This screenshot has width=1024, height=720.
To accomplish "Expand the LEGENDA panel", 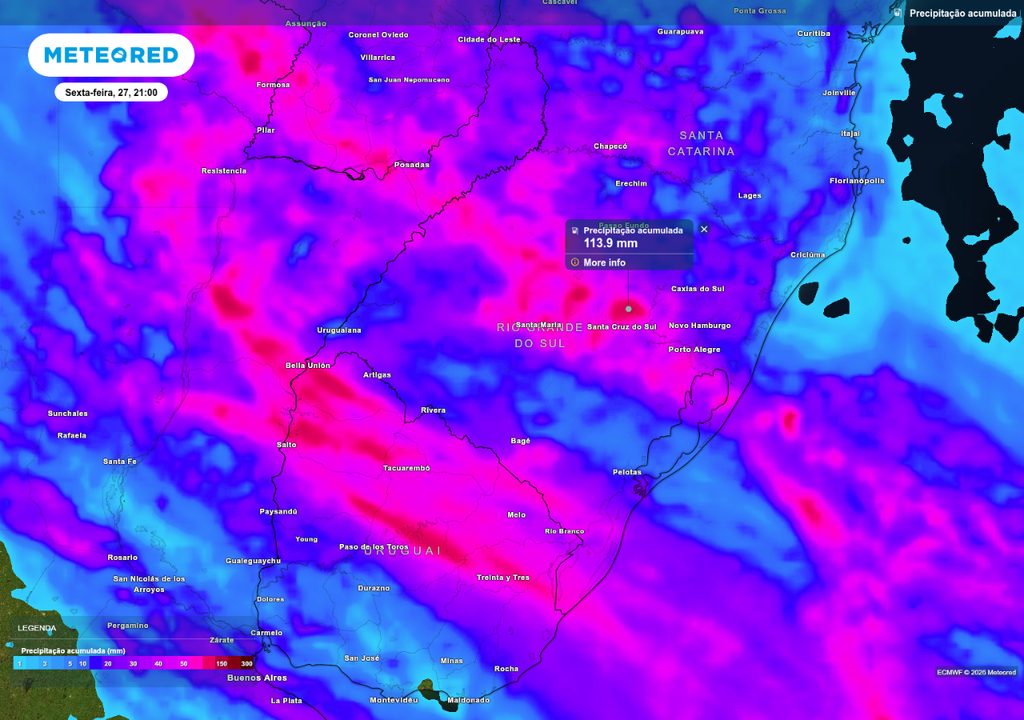I will 38,629.
